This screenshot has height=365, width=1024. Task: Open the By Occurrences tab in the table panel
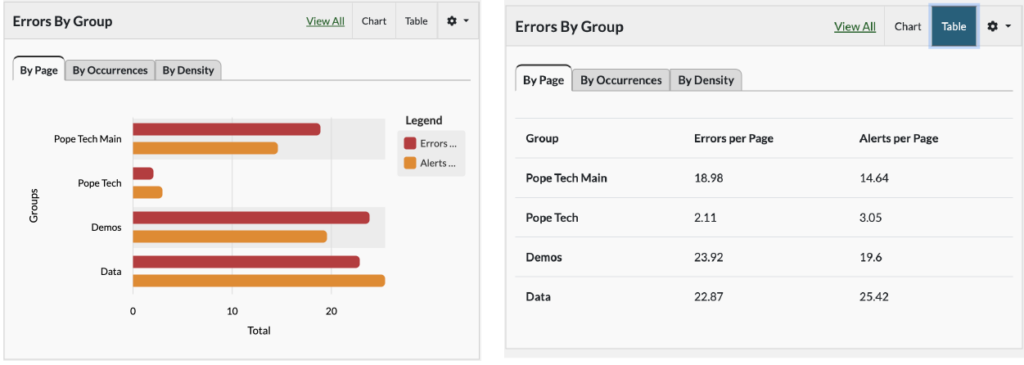click(621, 80)
